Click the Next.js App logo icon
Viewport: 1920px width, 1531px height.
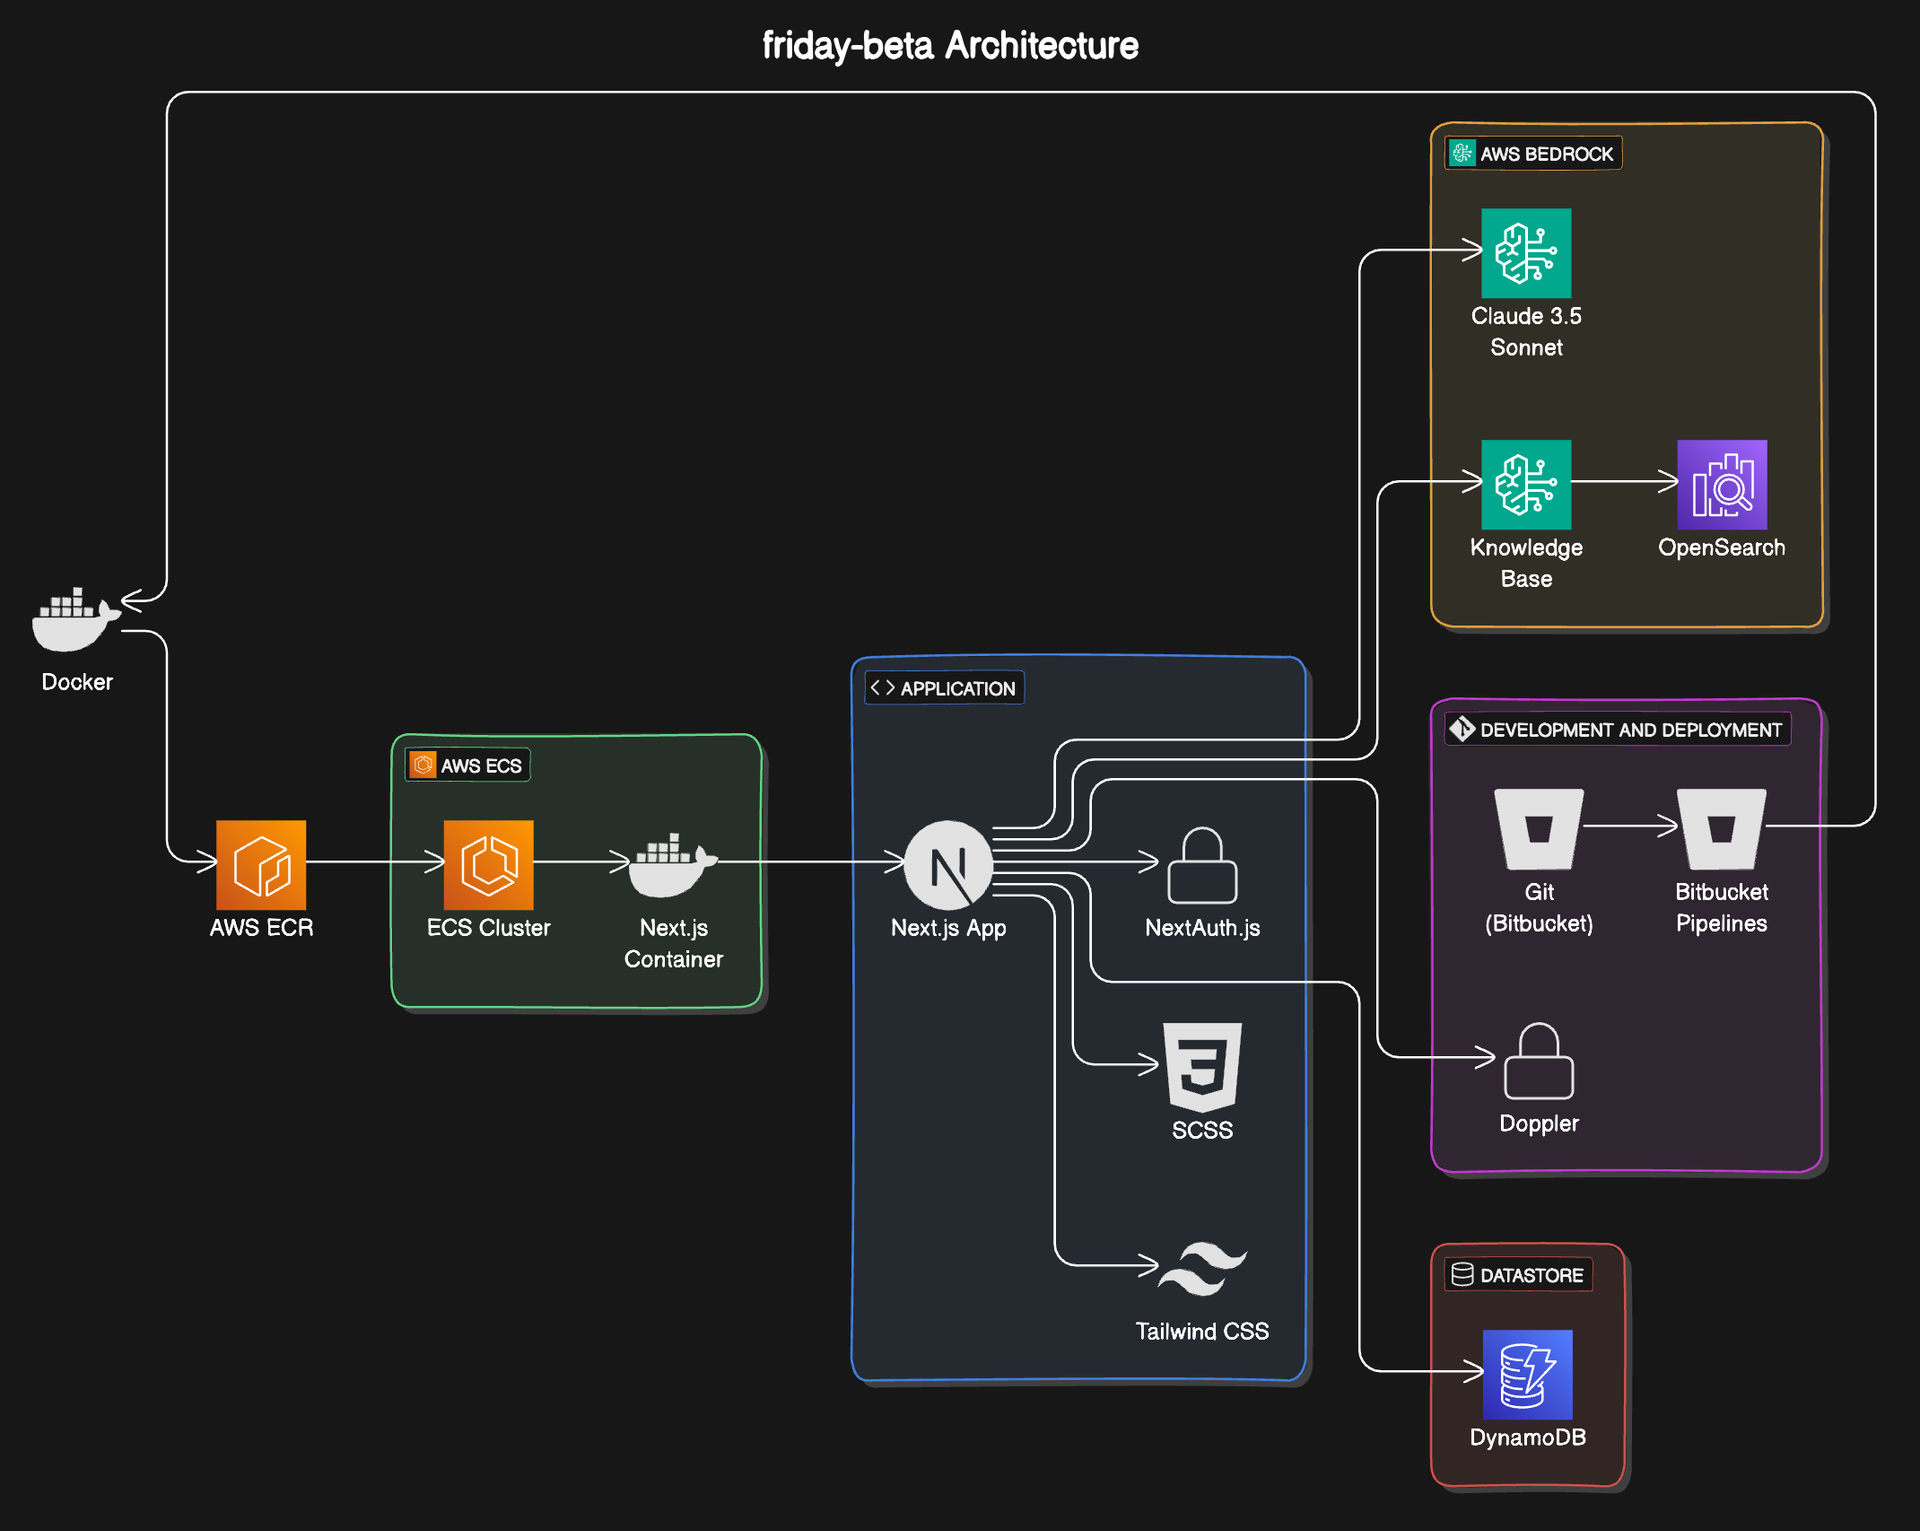click(948, 865)
